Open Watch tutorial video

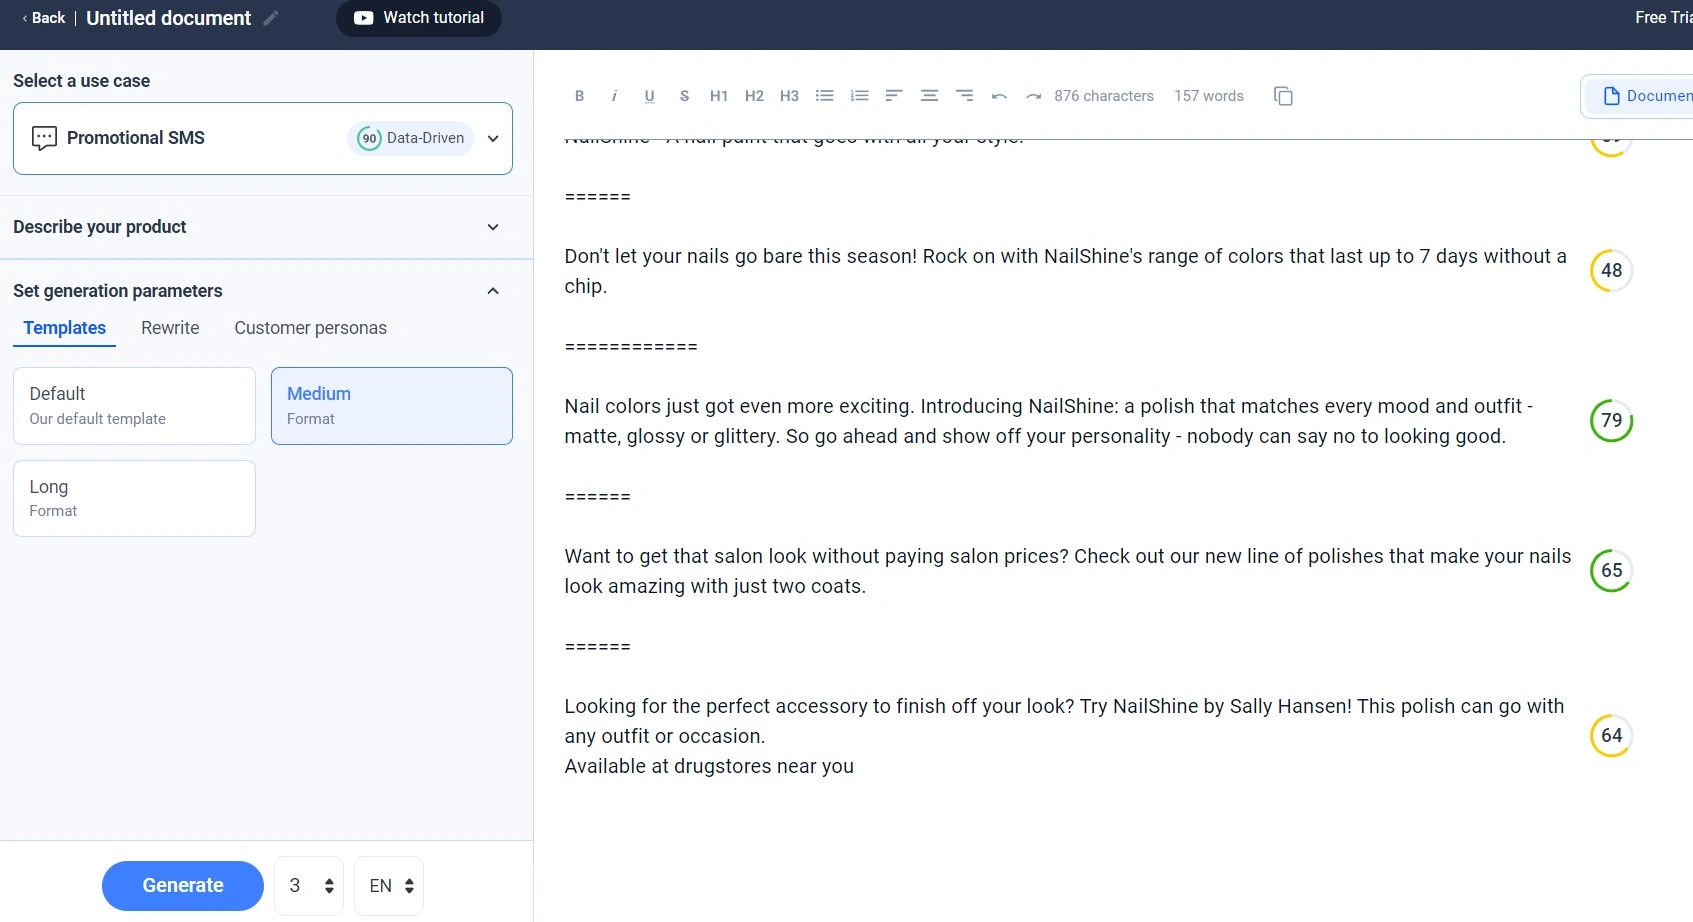click(419, 18)
